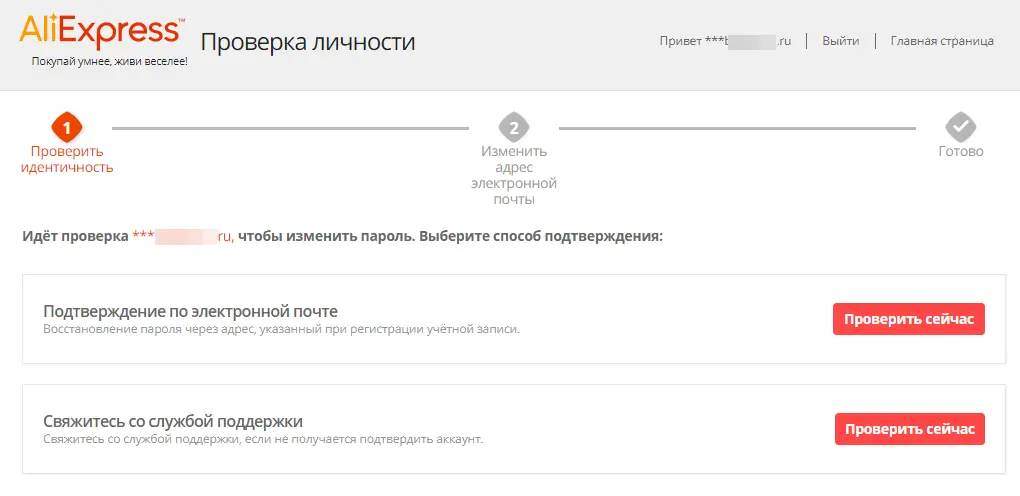1020x496 pixels.
Task: Click the Привет masked email greeting
Action: coord(725,41)
